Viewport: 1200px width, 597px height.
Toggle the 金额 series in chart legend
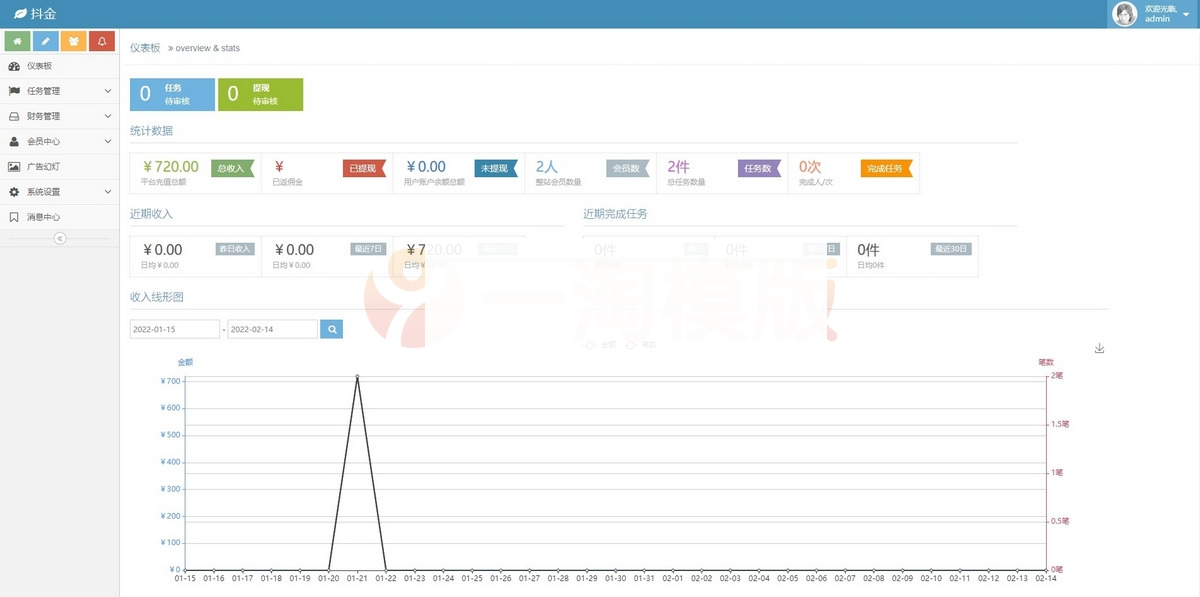coord(602,344)
